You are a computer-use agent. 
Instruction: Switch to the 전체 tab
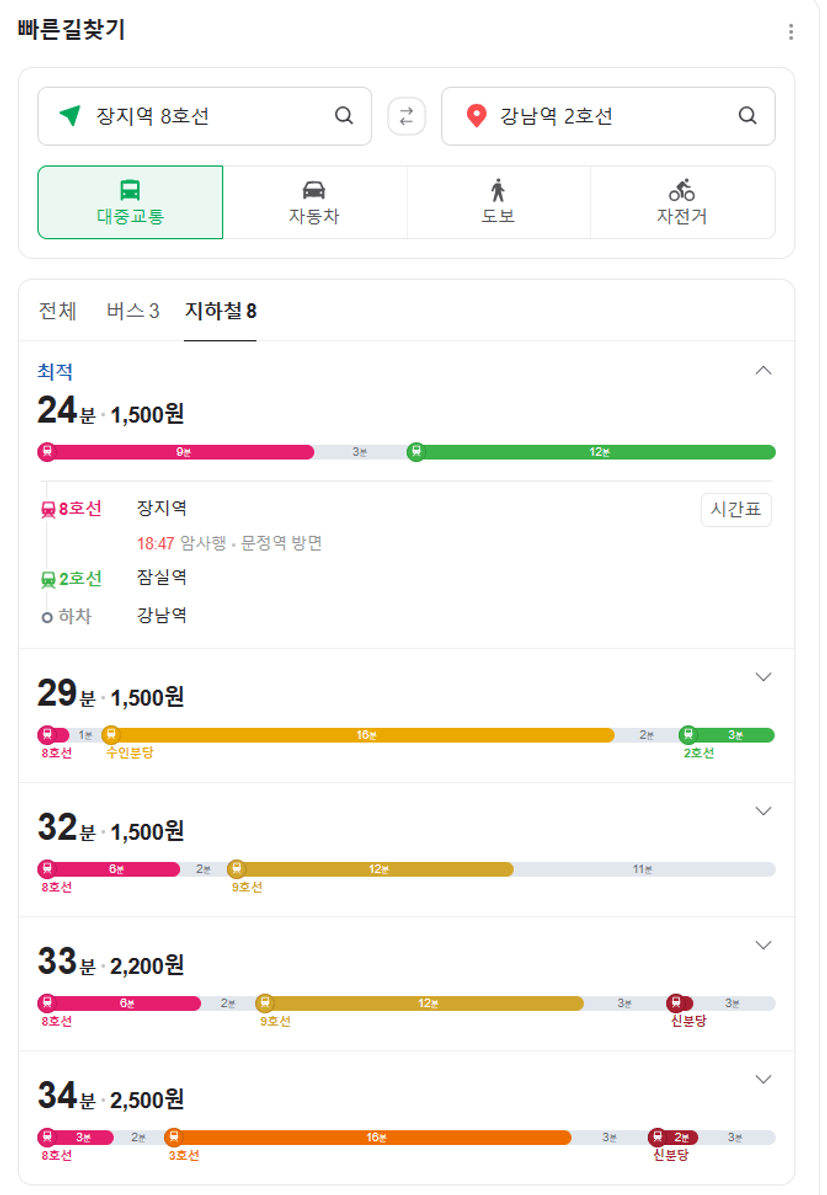pyautogui.click(x=57, y=311)
